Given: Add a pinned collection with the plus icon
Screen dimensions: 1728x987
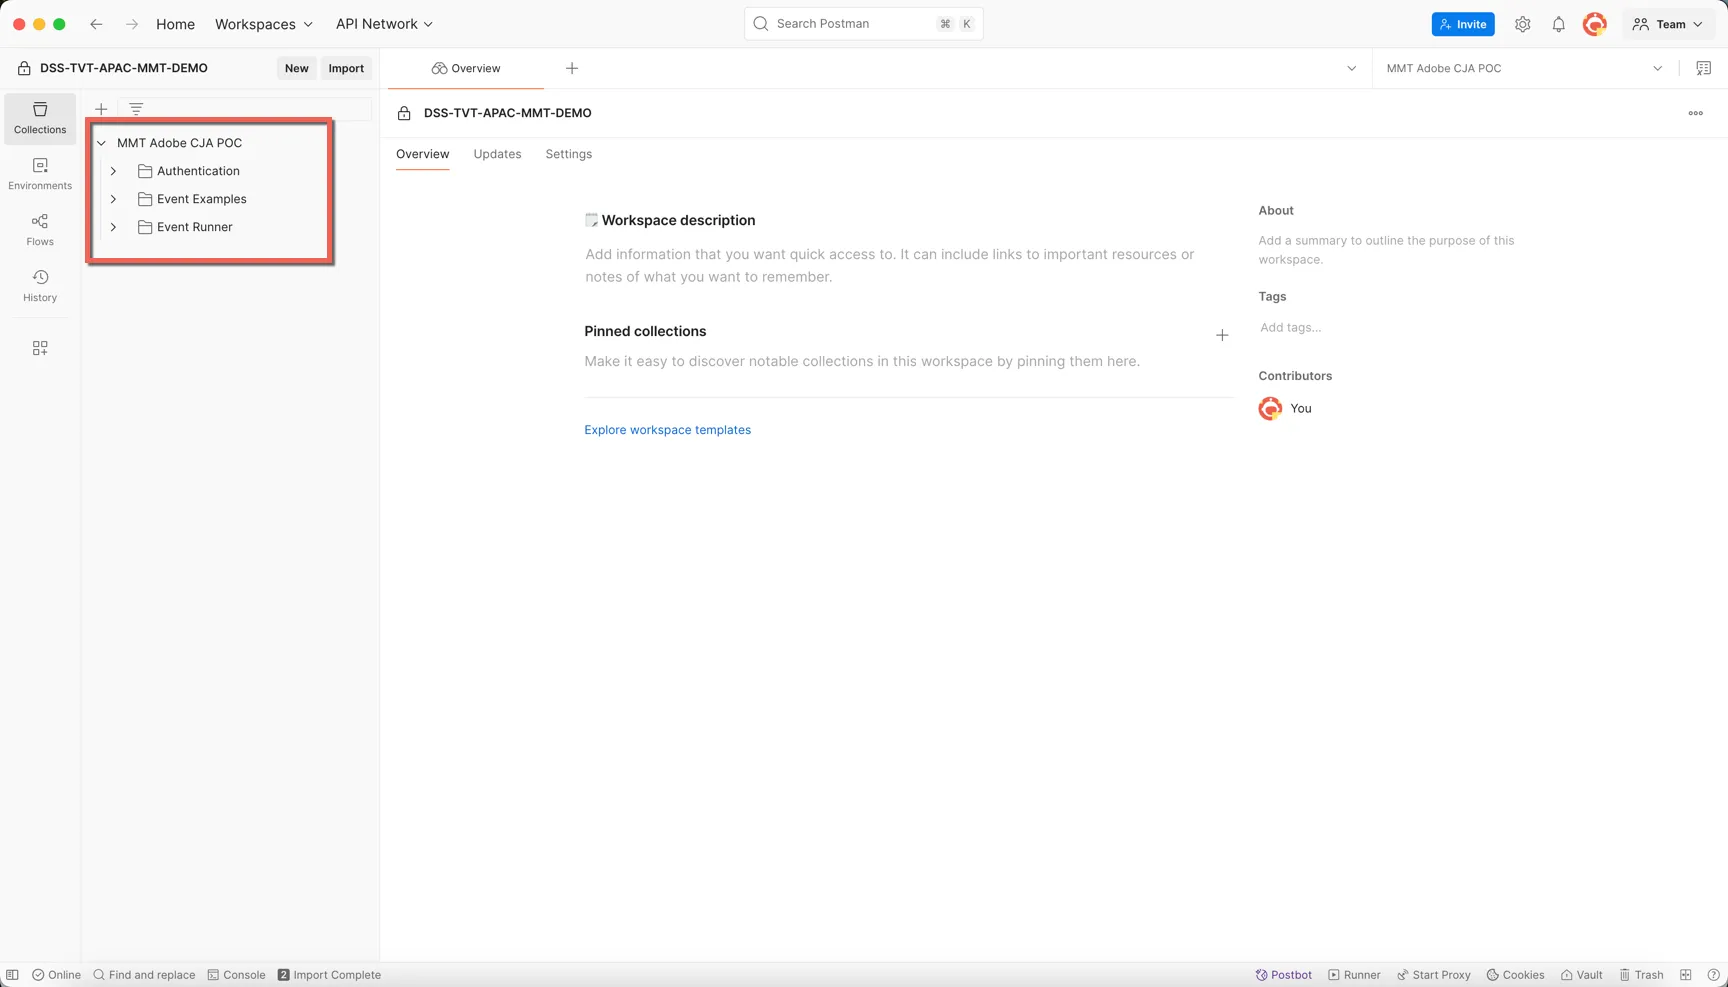Looking at the screenshot, I should [1222, 335].
